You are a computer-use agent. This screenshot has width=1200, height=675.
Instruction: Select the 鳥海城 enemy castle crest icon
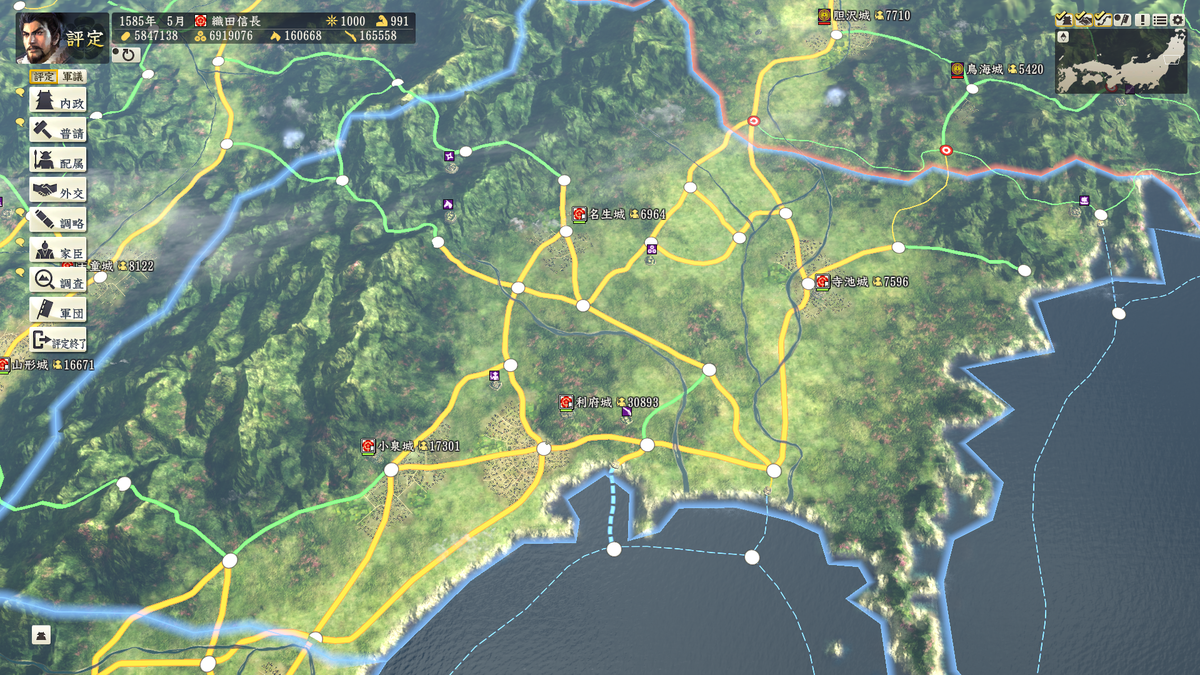(x=957, y=70)
